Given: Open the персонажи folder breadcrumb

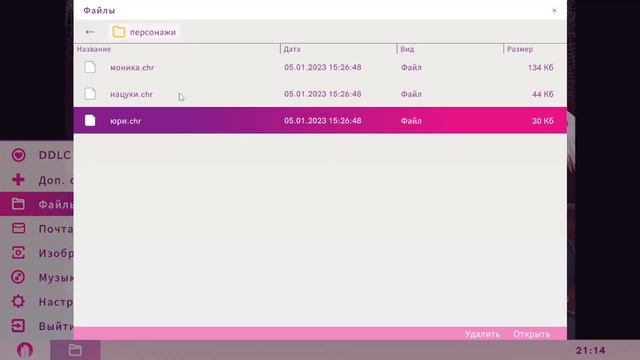Looking at the screenshot, I should (144, 32).
